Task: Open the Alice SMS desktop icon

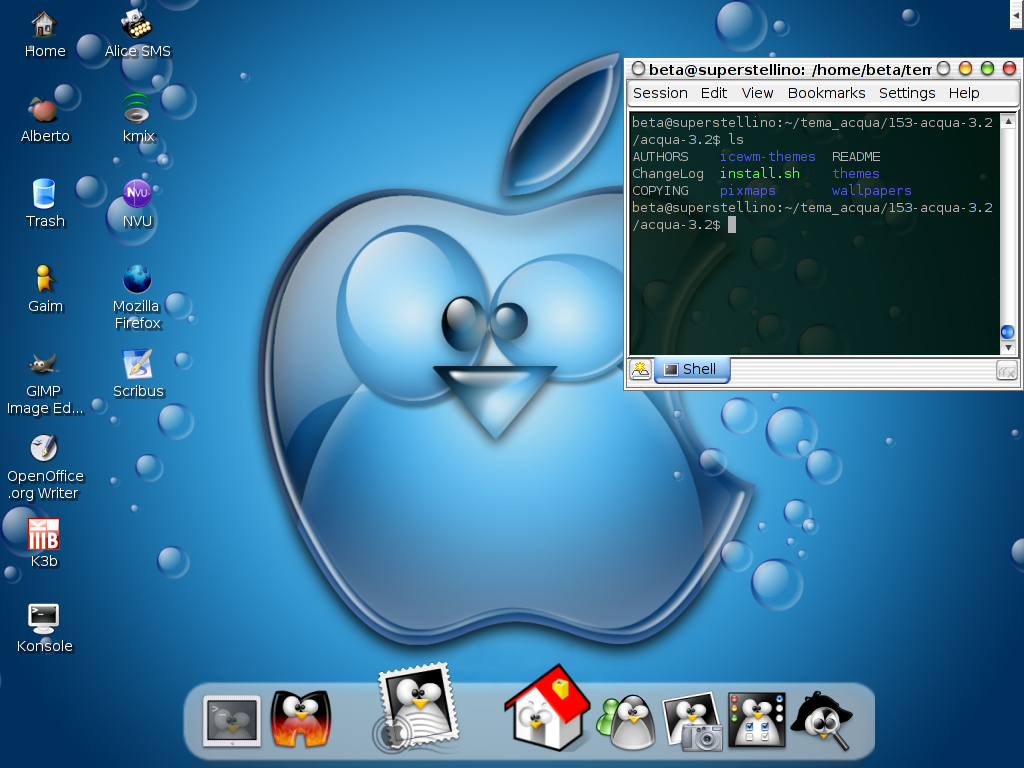Action: pos(137,24)
